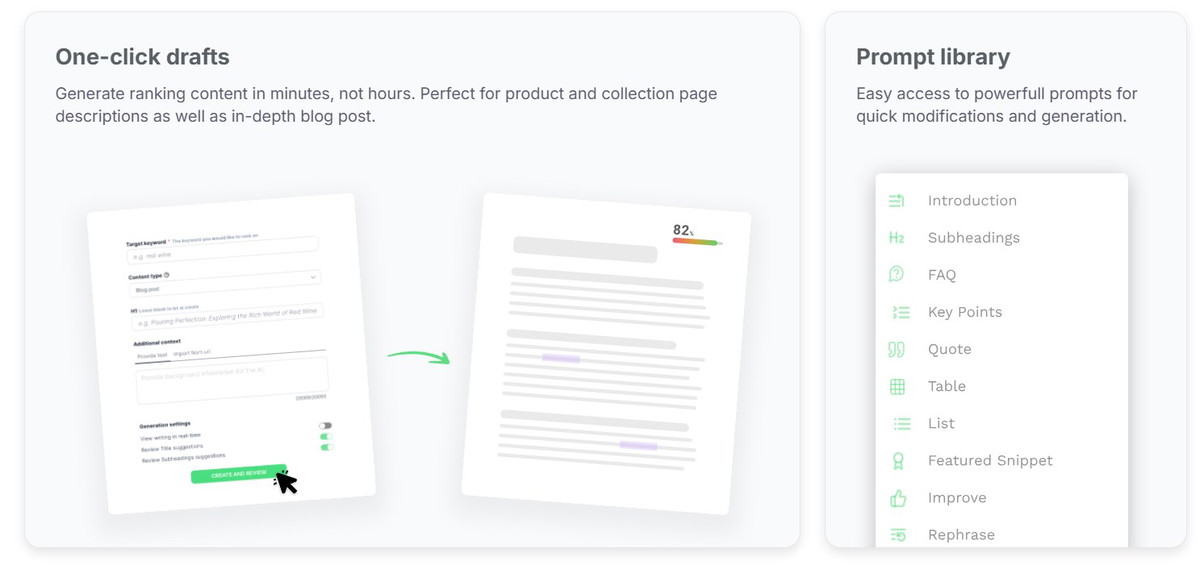
Task: Disable Review Title suggestions toggle
Action: pyautogui.click(x=326, y=437)
